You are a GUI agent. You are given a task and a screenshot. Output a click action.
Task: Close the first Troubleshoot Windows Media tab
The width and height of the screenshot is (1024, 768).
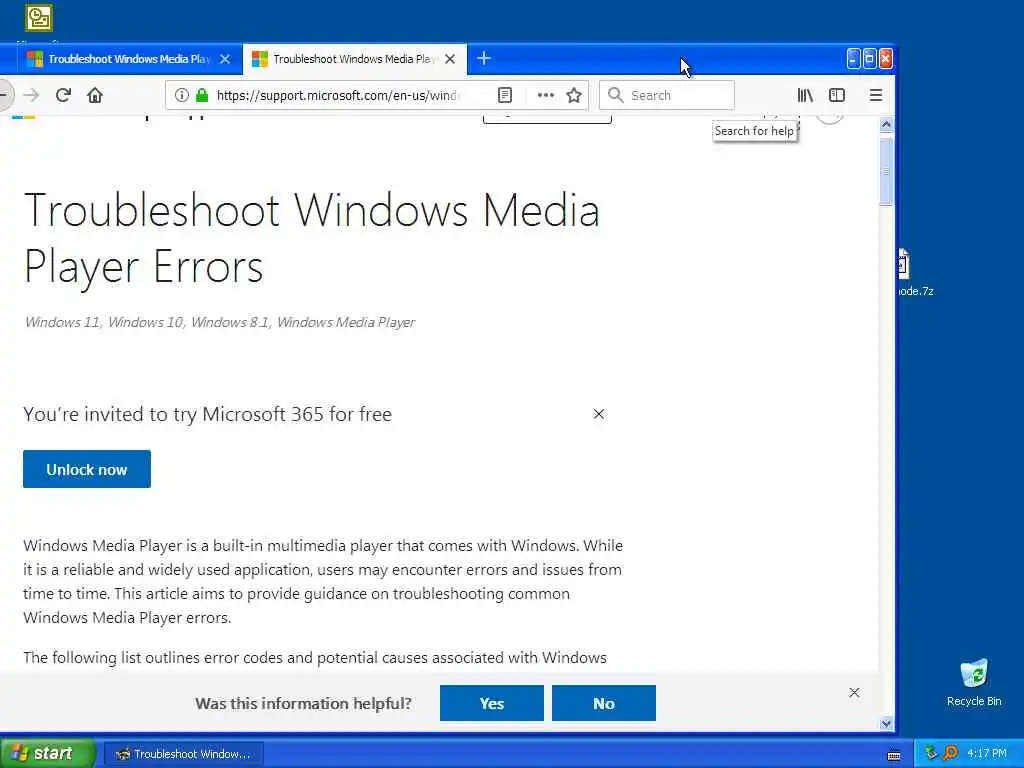(x=225, y=59)
